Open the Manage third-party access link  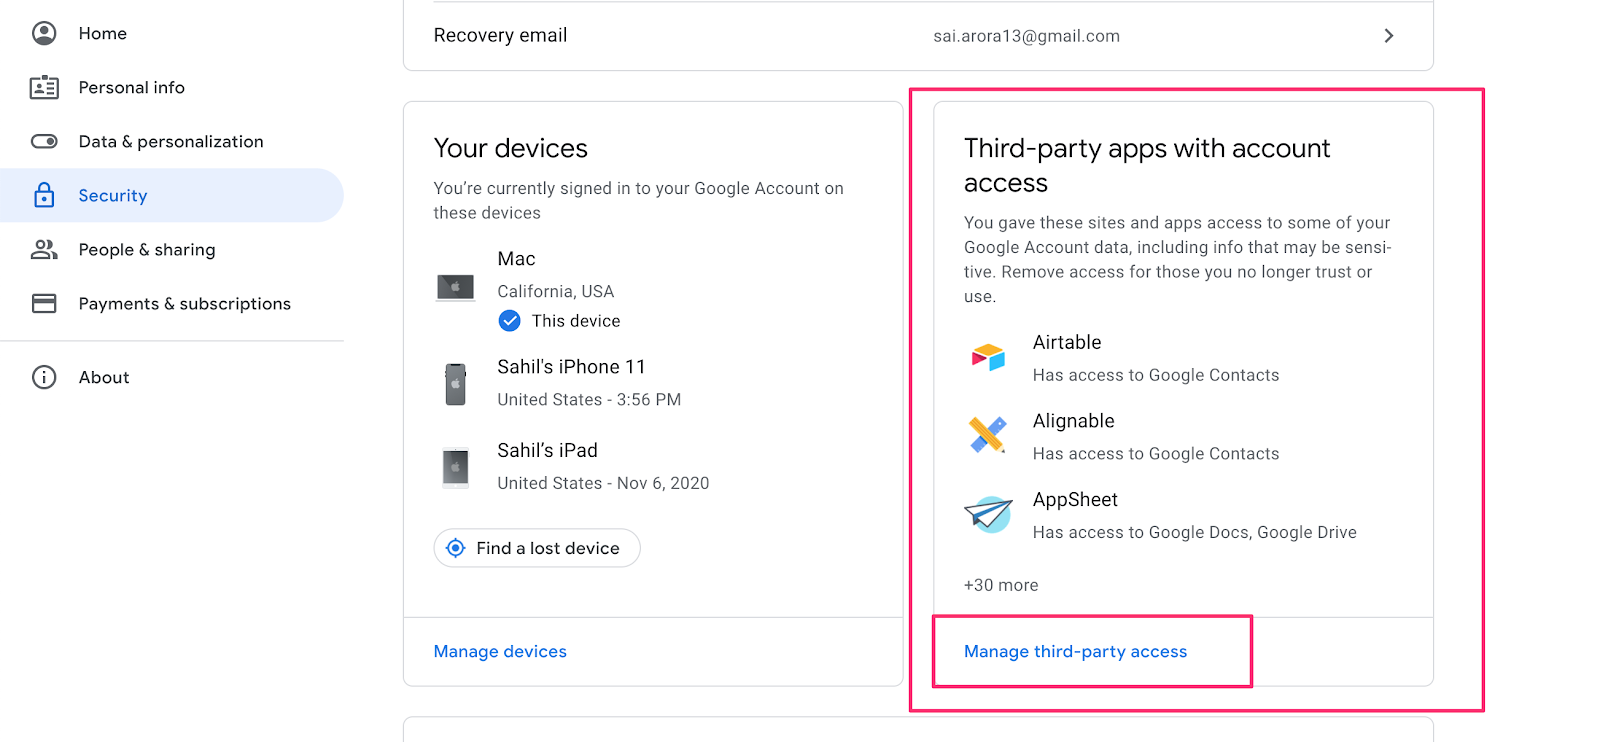click(1075, 651)
